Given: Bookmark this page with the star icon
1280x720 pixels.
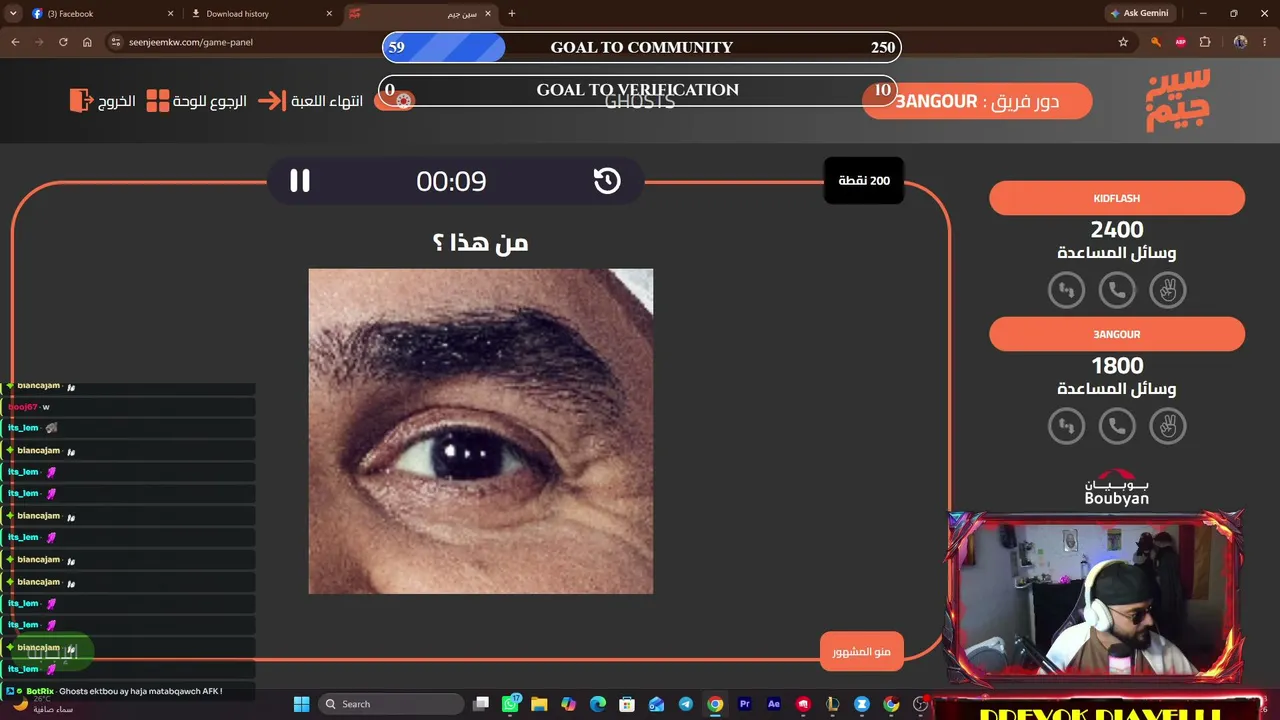Looking at the screenshot, I should pos(1123,42).
